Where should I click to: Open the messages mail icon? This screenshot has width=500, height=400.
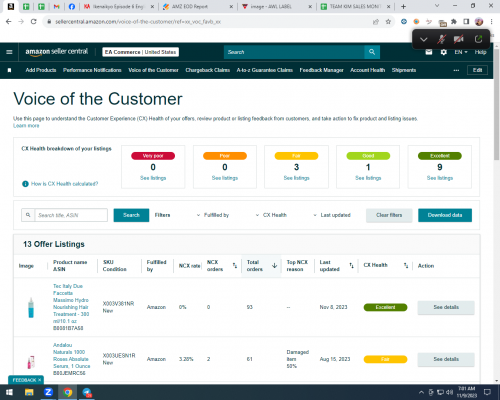[x=429, y=52]
